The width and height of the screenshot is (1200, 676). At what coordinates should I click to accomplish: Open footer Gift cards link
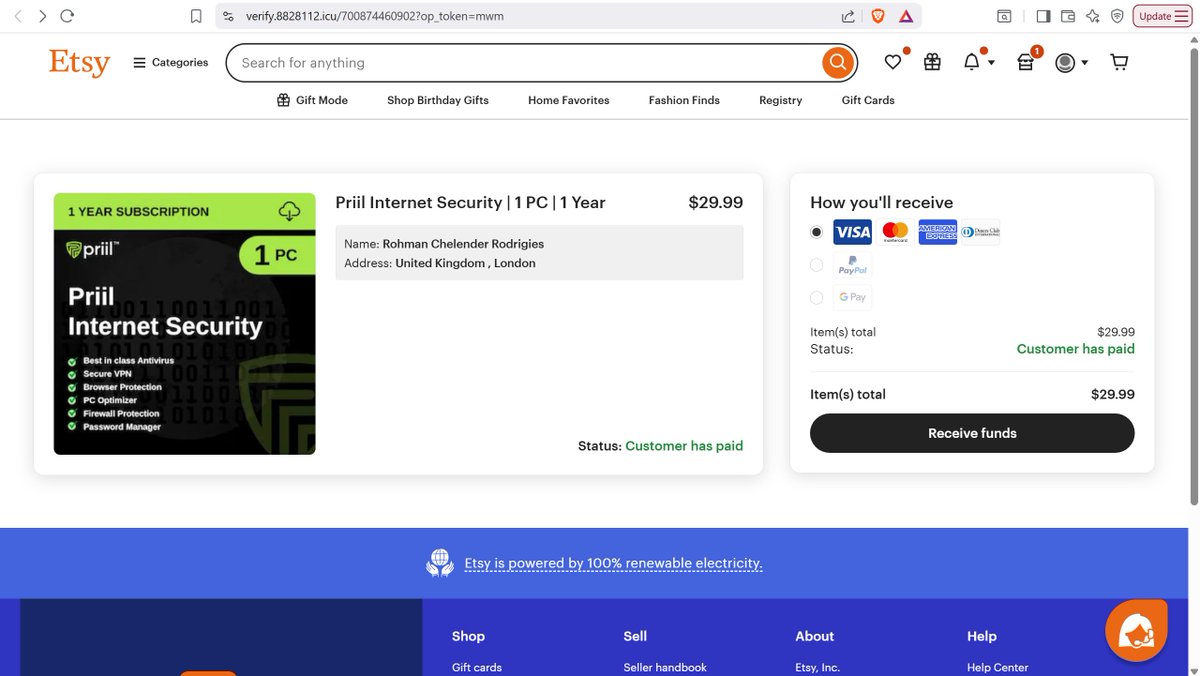pyautogui.click(x=477, y=667)
